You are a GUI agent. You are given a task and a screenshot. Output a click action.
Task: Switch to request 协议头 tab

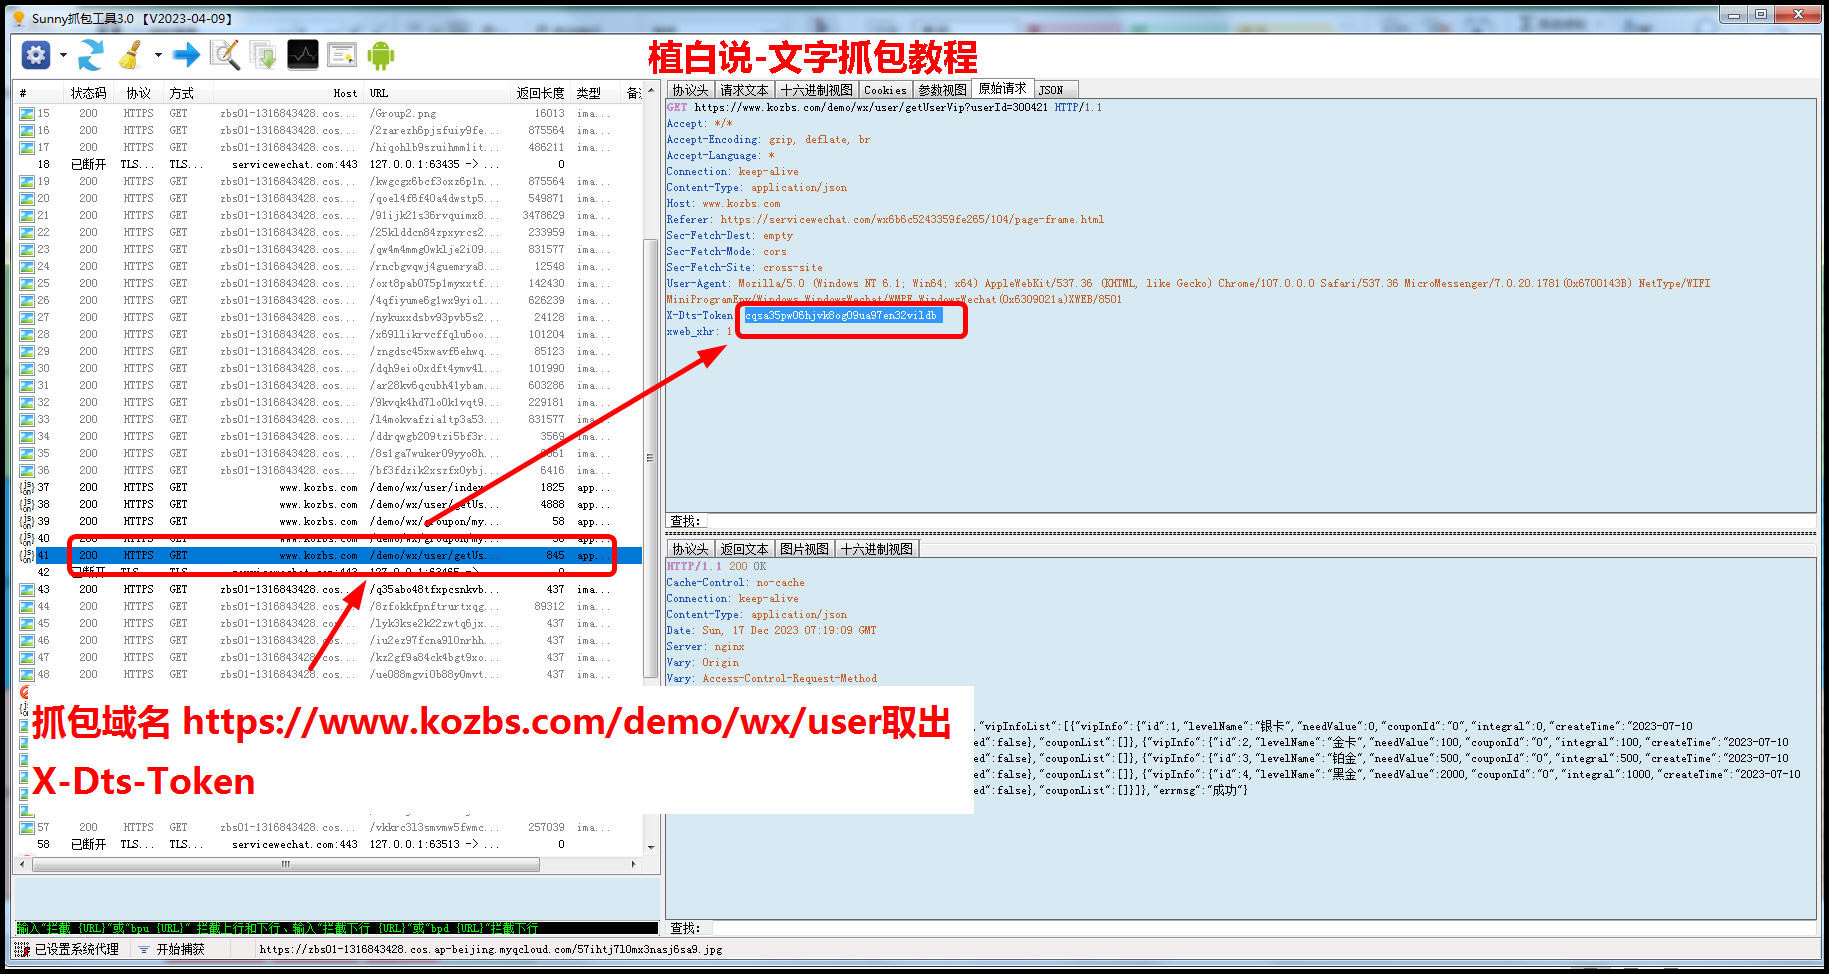[x=690, y=90]
